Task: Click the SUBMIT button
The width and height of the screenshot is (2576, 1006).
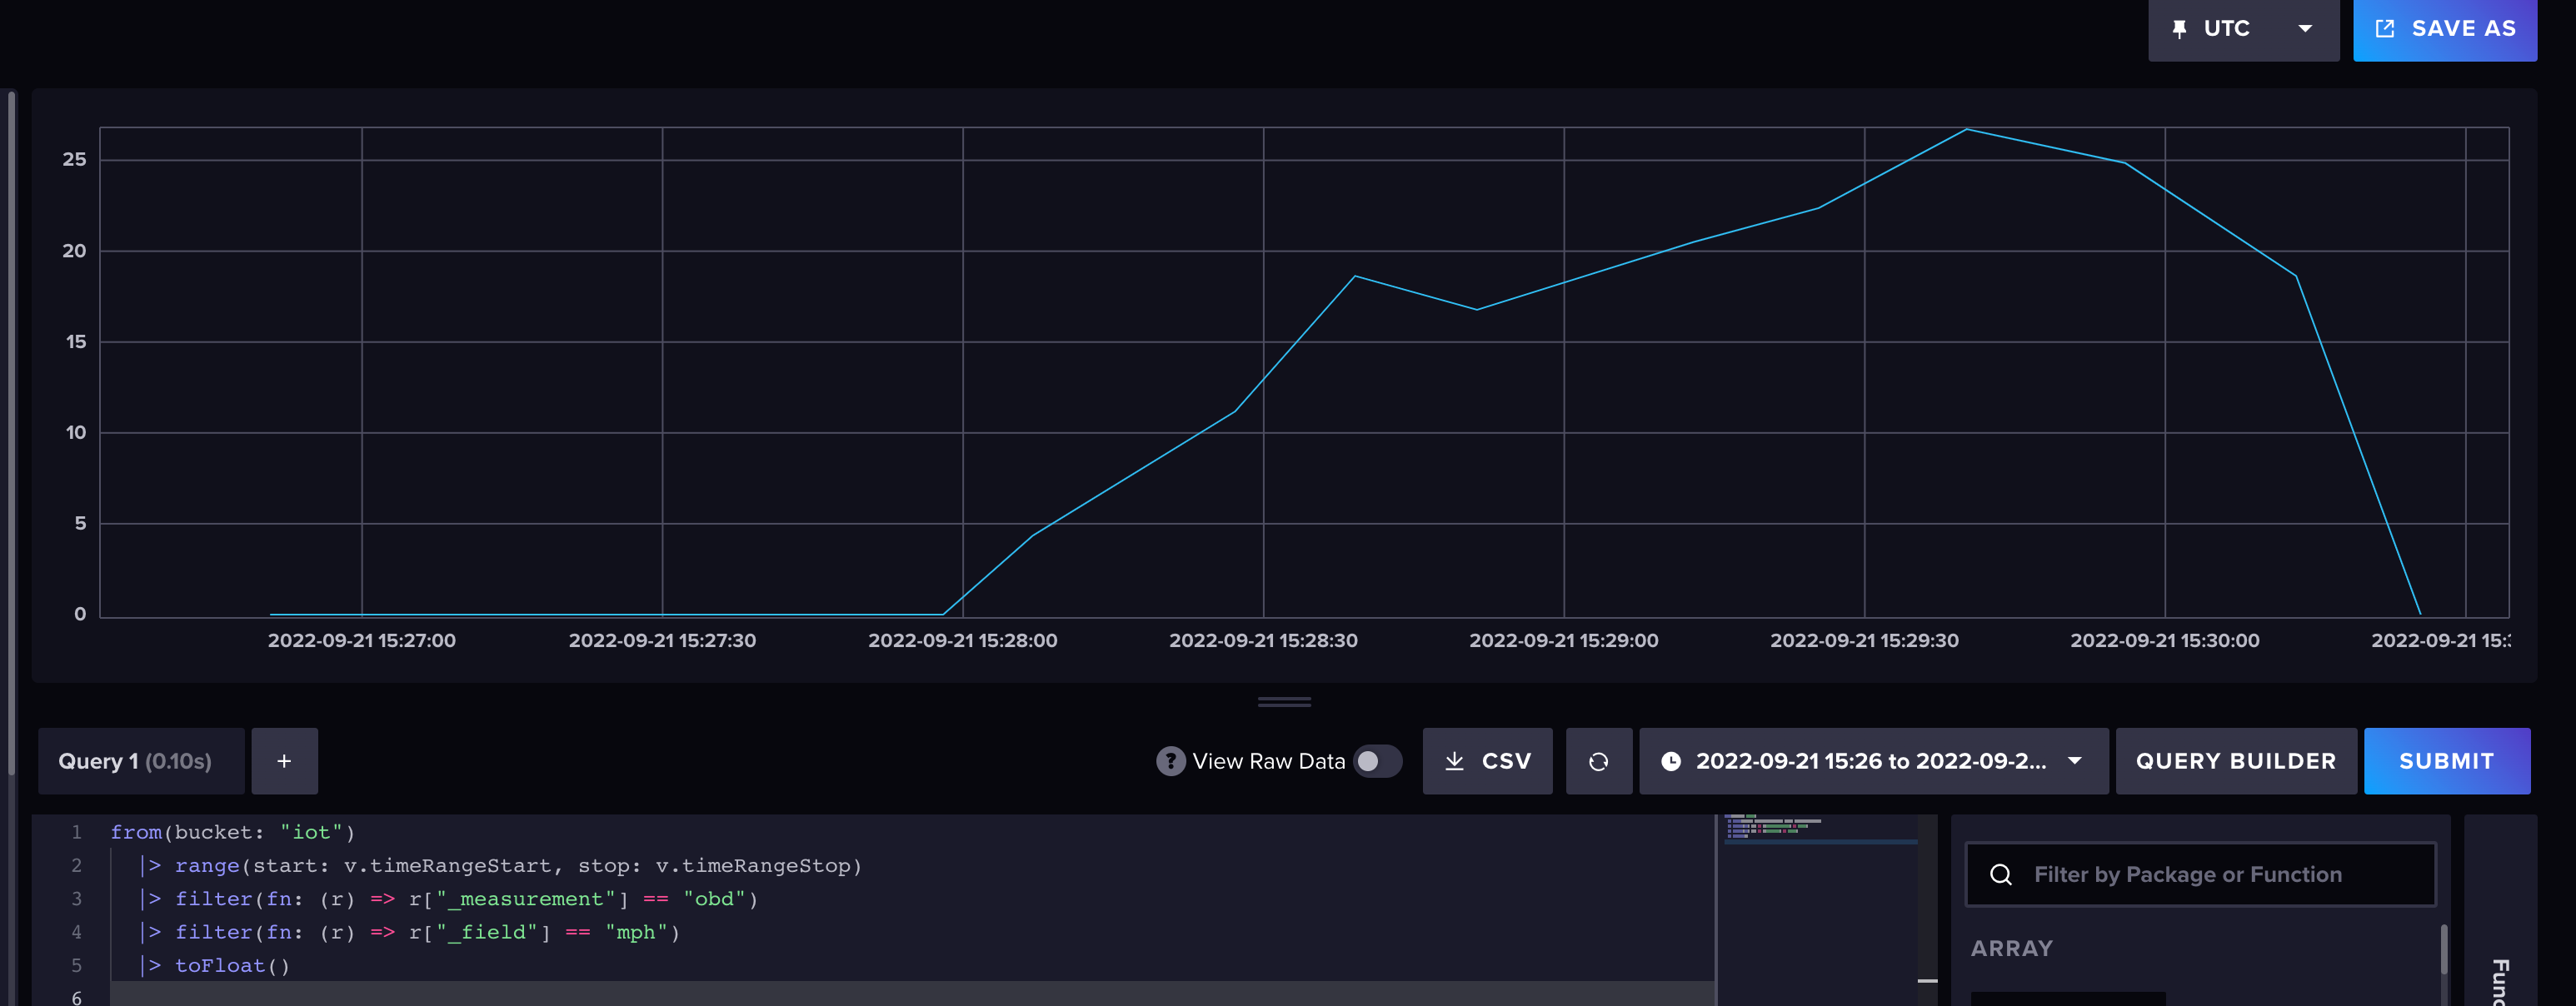Action: [2447, 760]
